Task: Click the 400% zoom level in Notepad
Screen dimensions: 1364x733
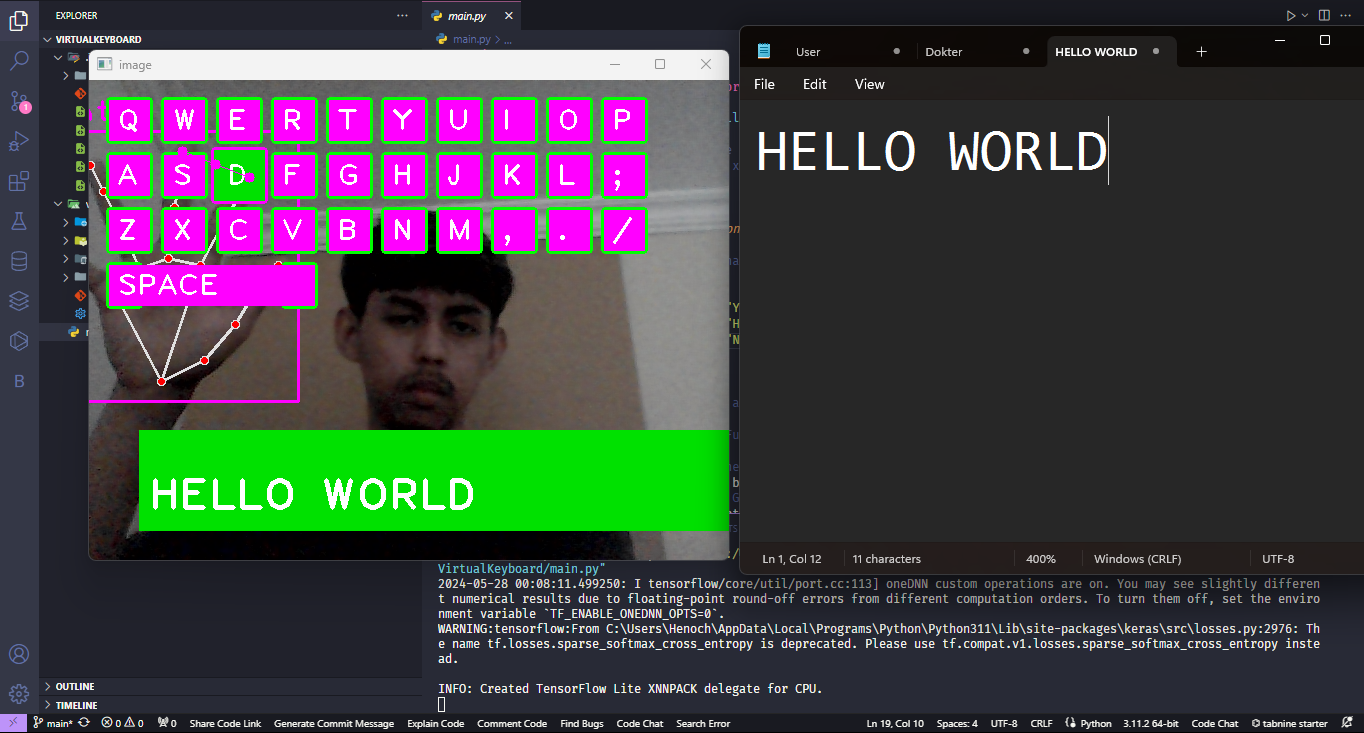Action: [1040, 559]
